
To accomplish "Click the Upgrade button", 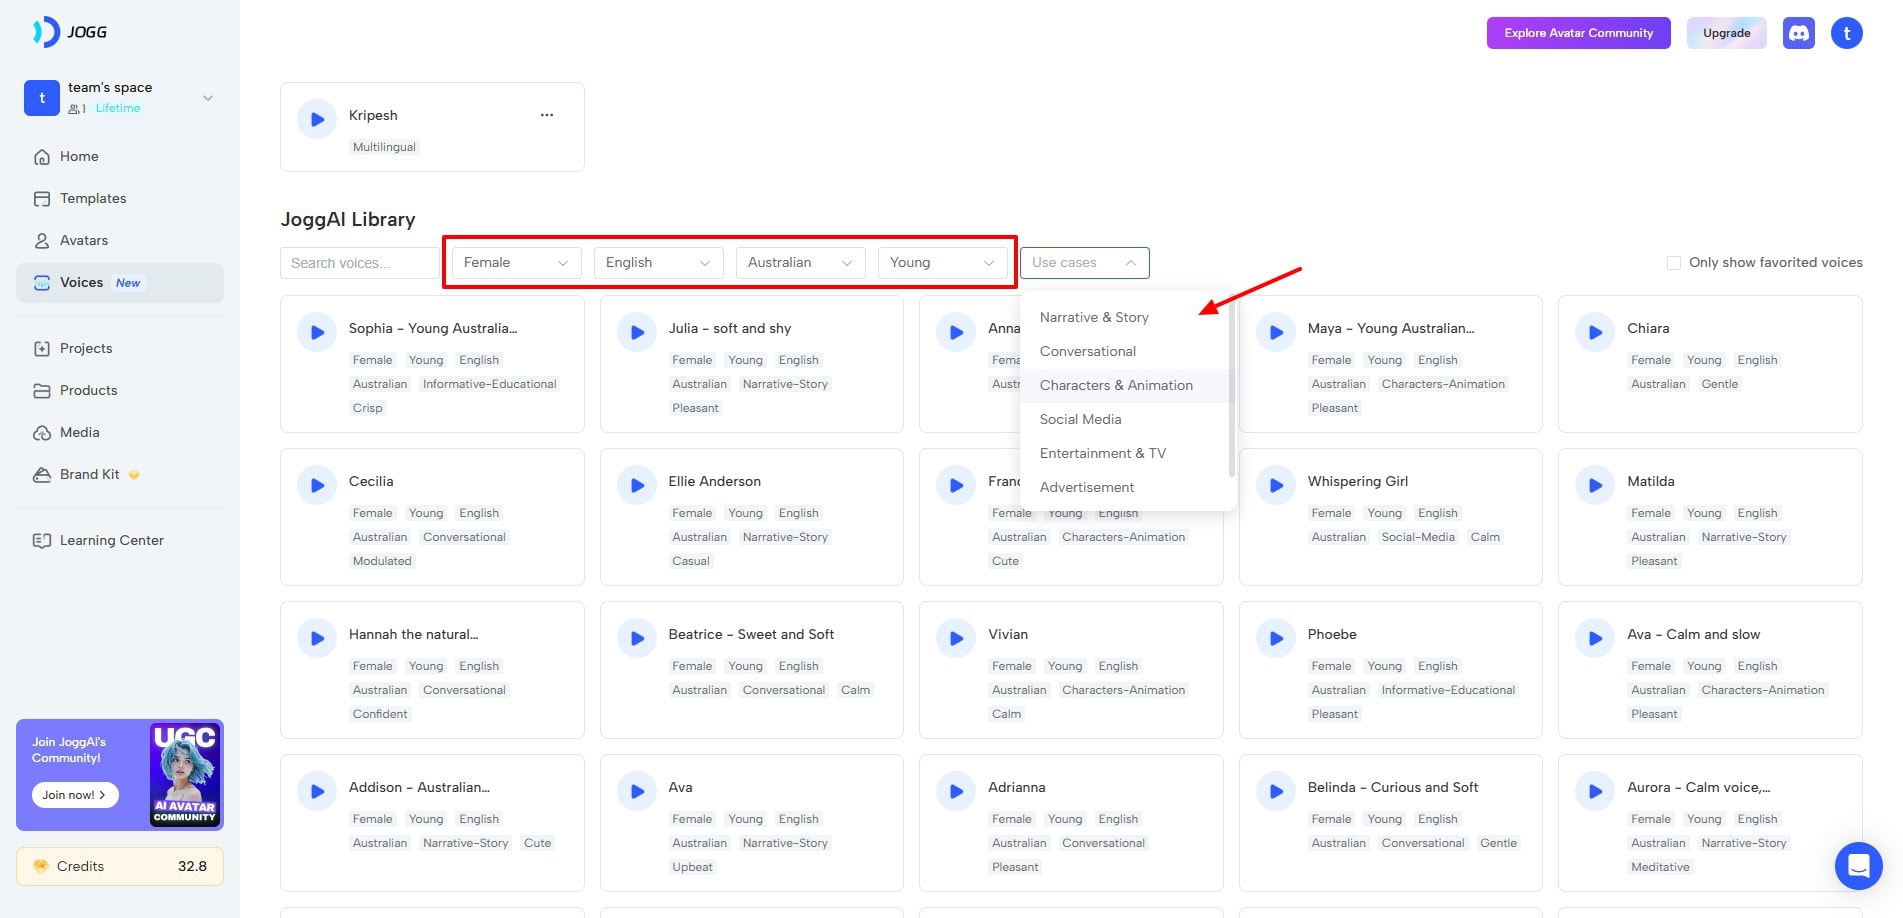I will point(1726,33).
